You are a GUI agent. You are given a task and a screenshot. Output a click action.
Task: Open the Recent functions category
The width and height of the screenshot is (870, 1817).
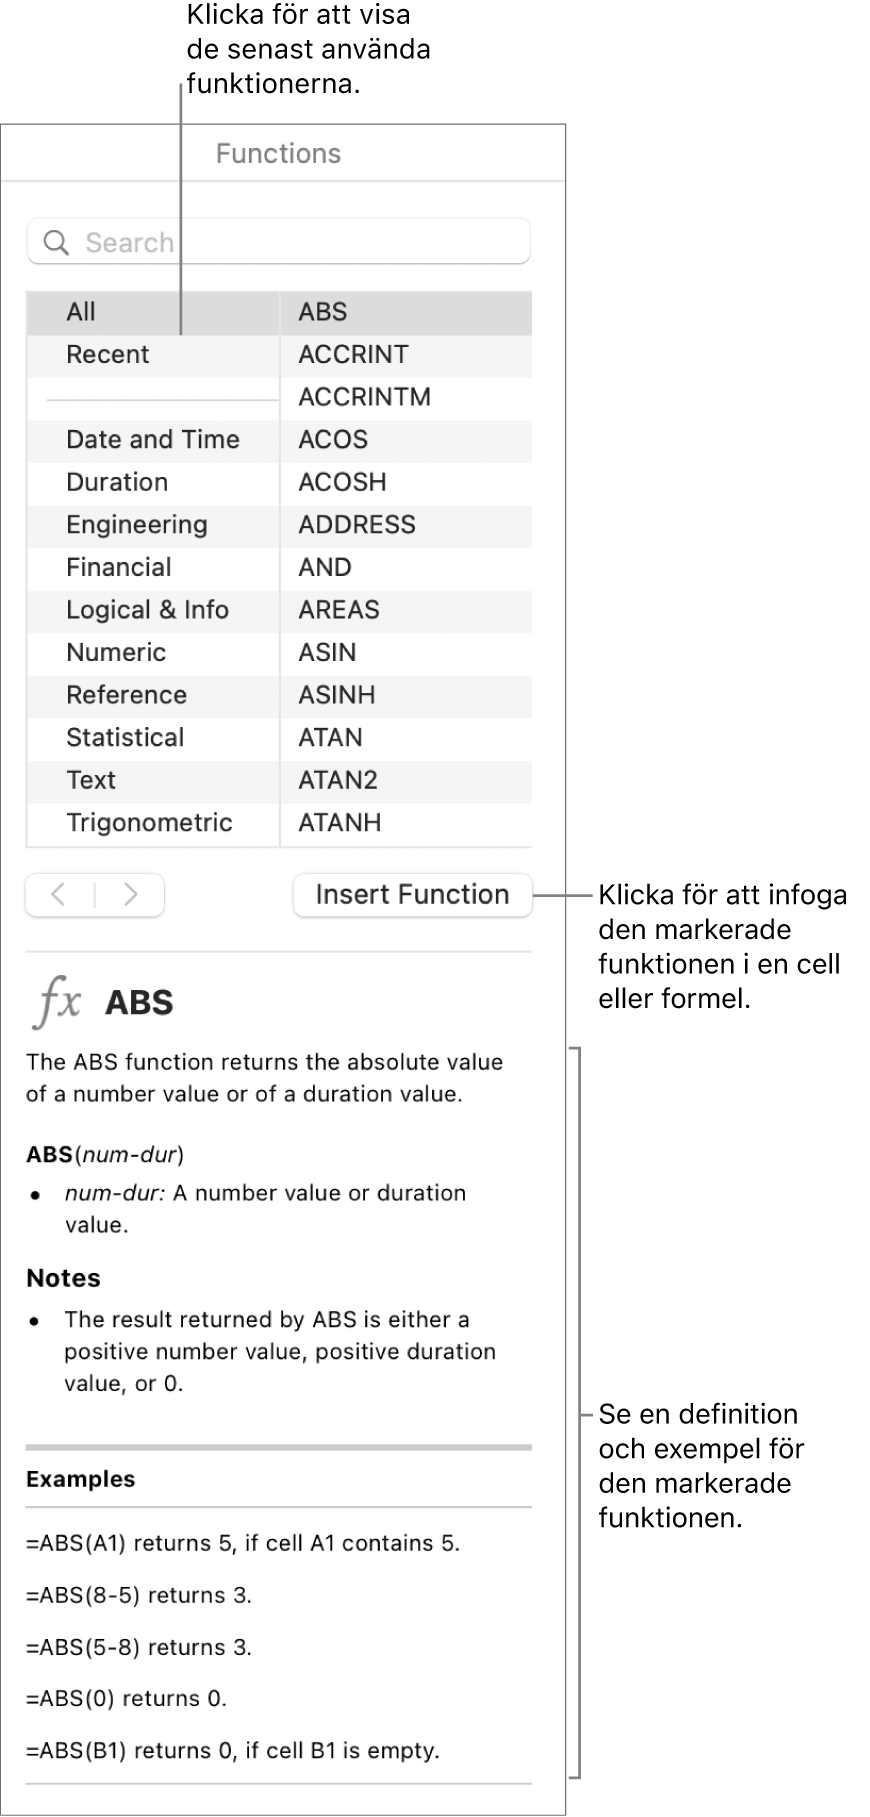107,355
